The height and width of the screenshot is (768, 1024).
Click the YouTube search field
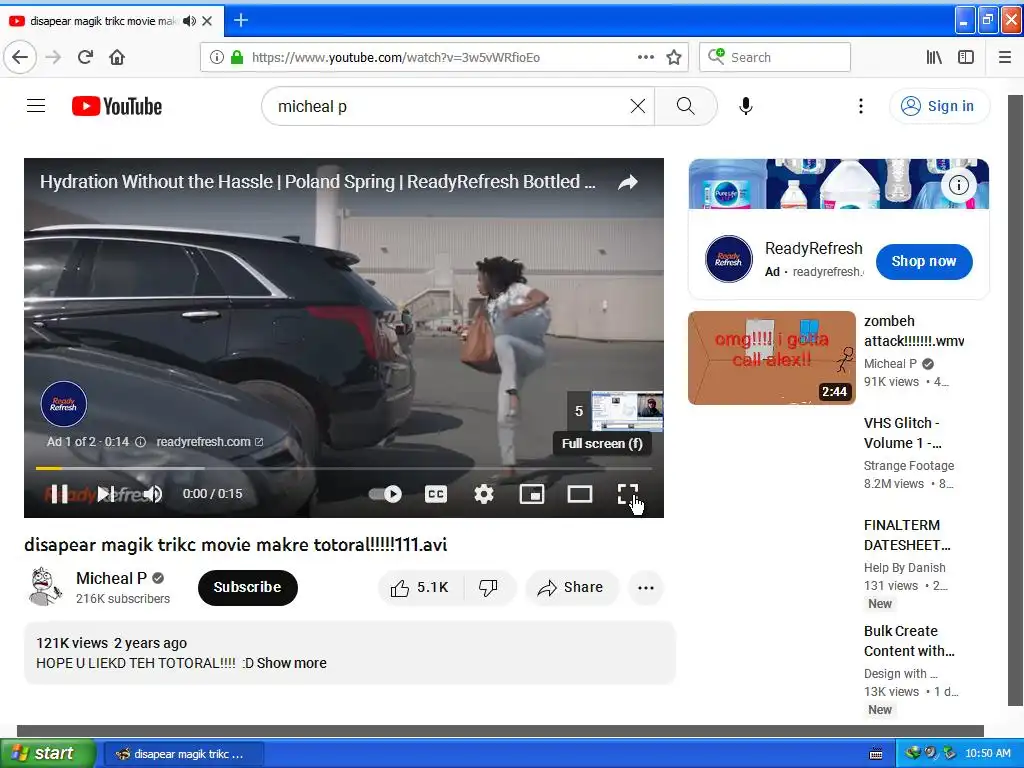point(451,106)
